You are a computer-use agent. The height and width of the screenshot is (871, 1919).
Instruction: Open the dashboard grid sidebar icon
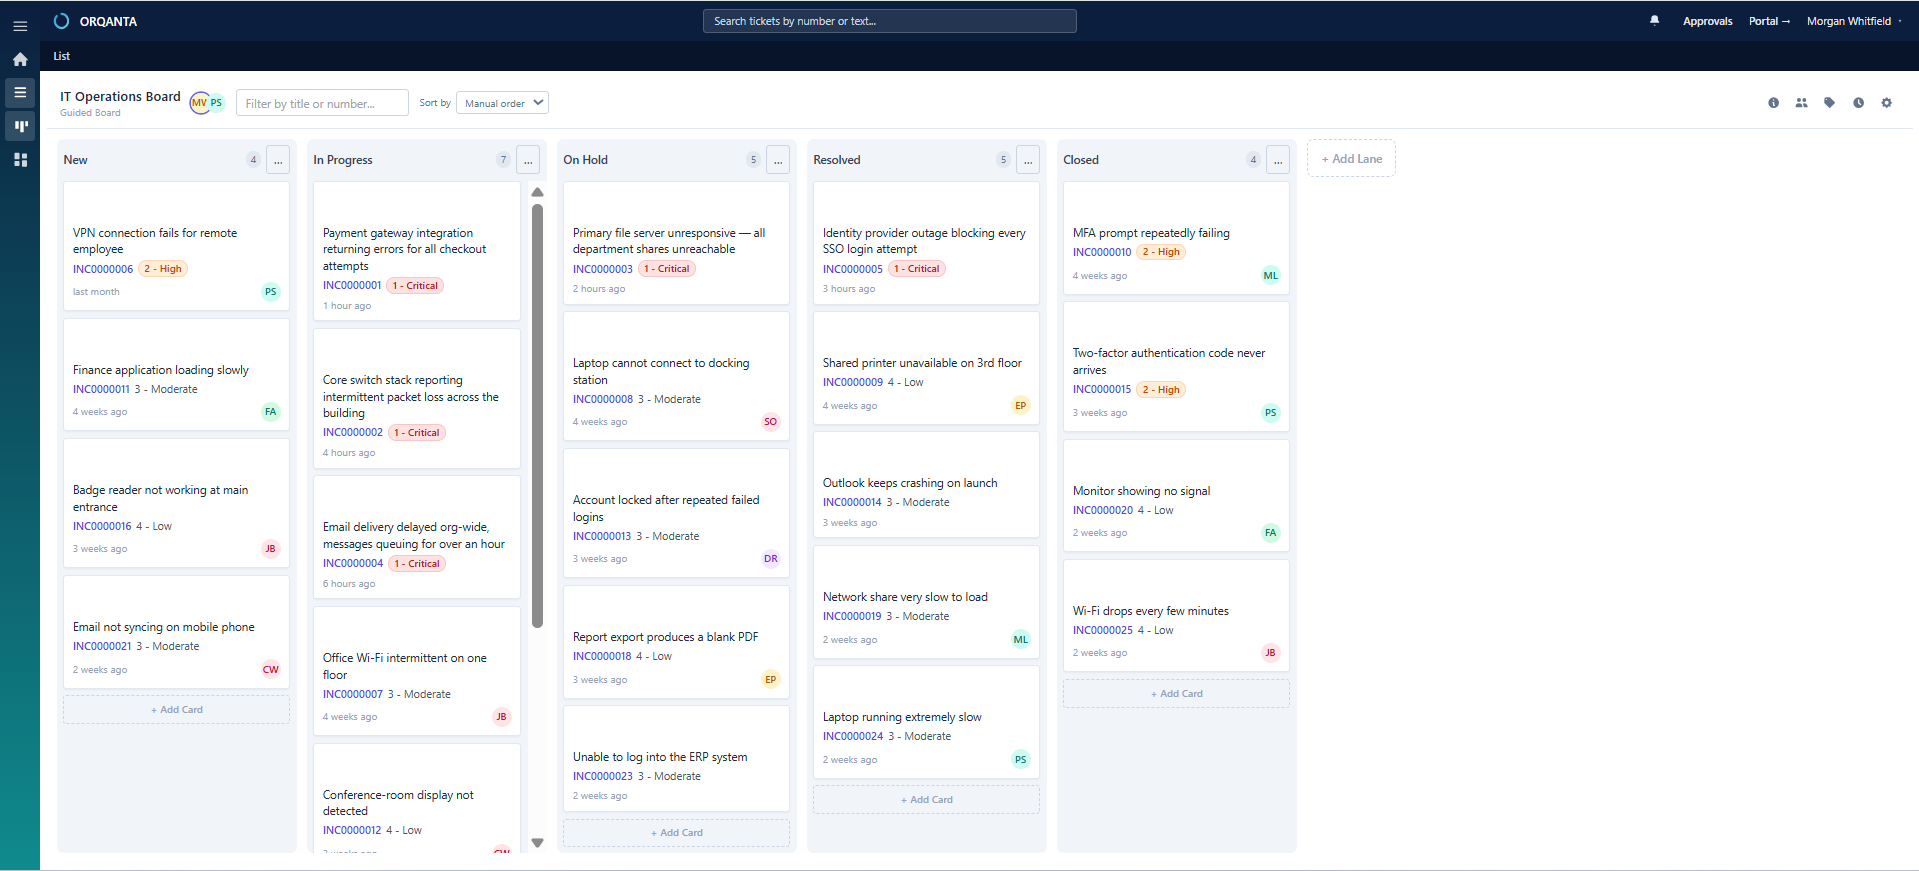[20, 160]
